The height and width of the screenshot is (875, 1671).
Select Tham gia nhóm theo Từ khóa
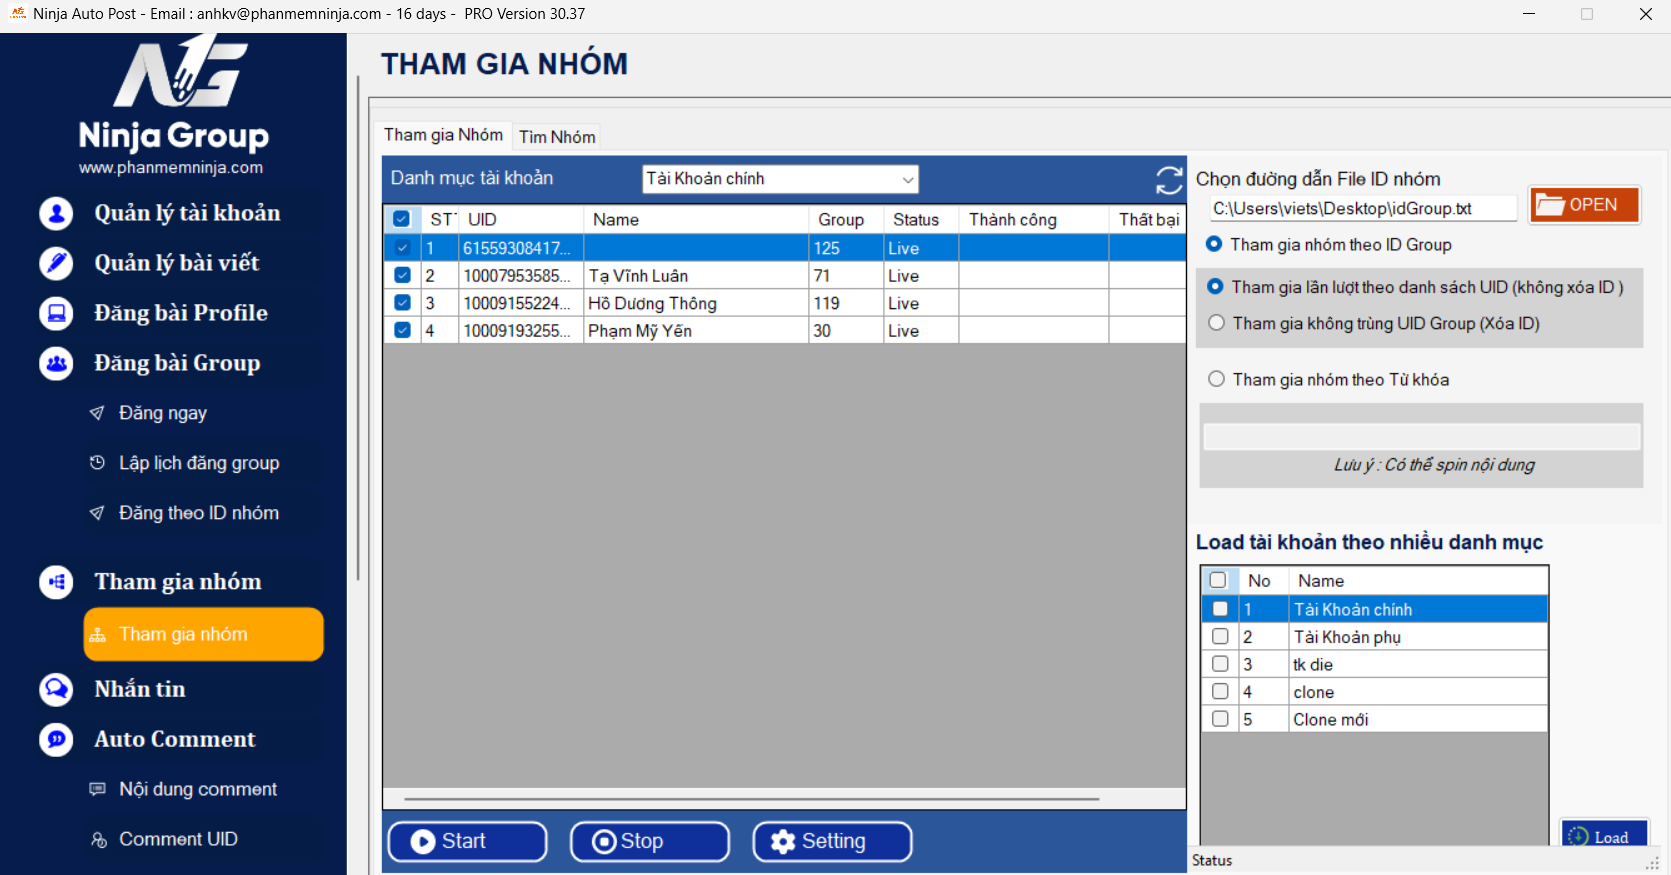[1216, 379]
